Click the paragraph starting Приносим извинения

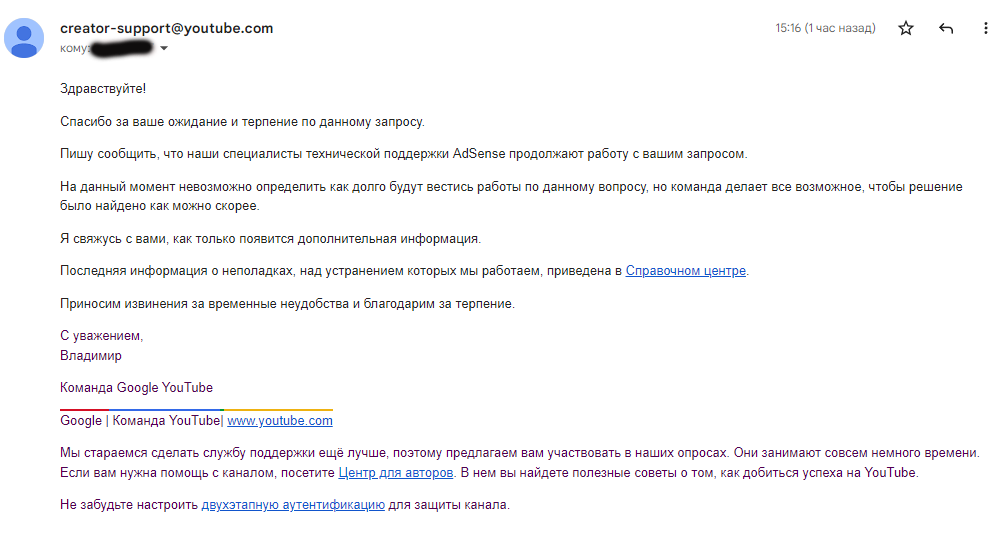tap(287, 303)
